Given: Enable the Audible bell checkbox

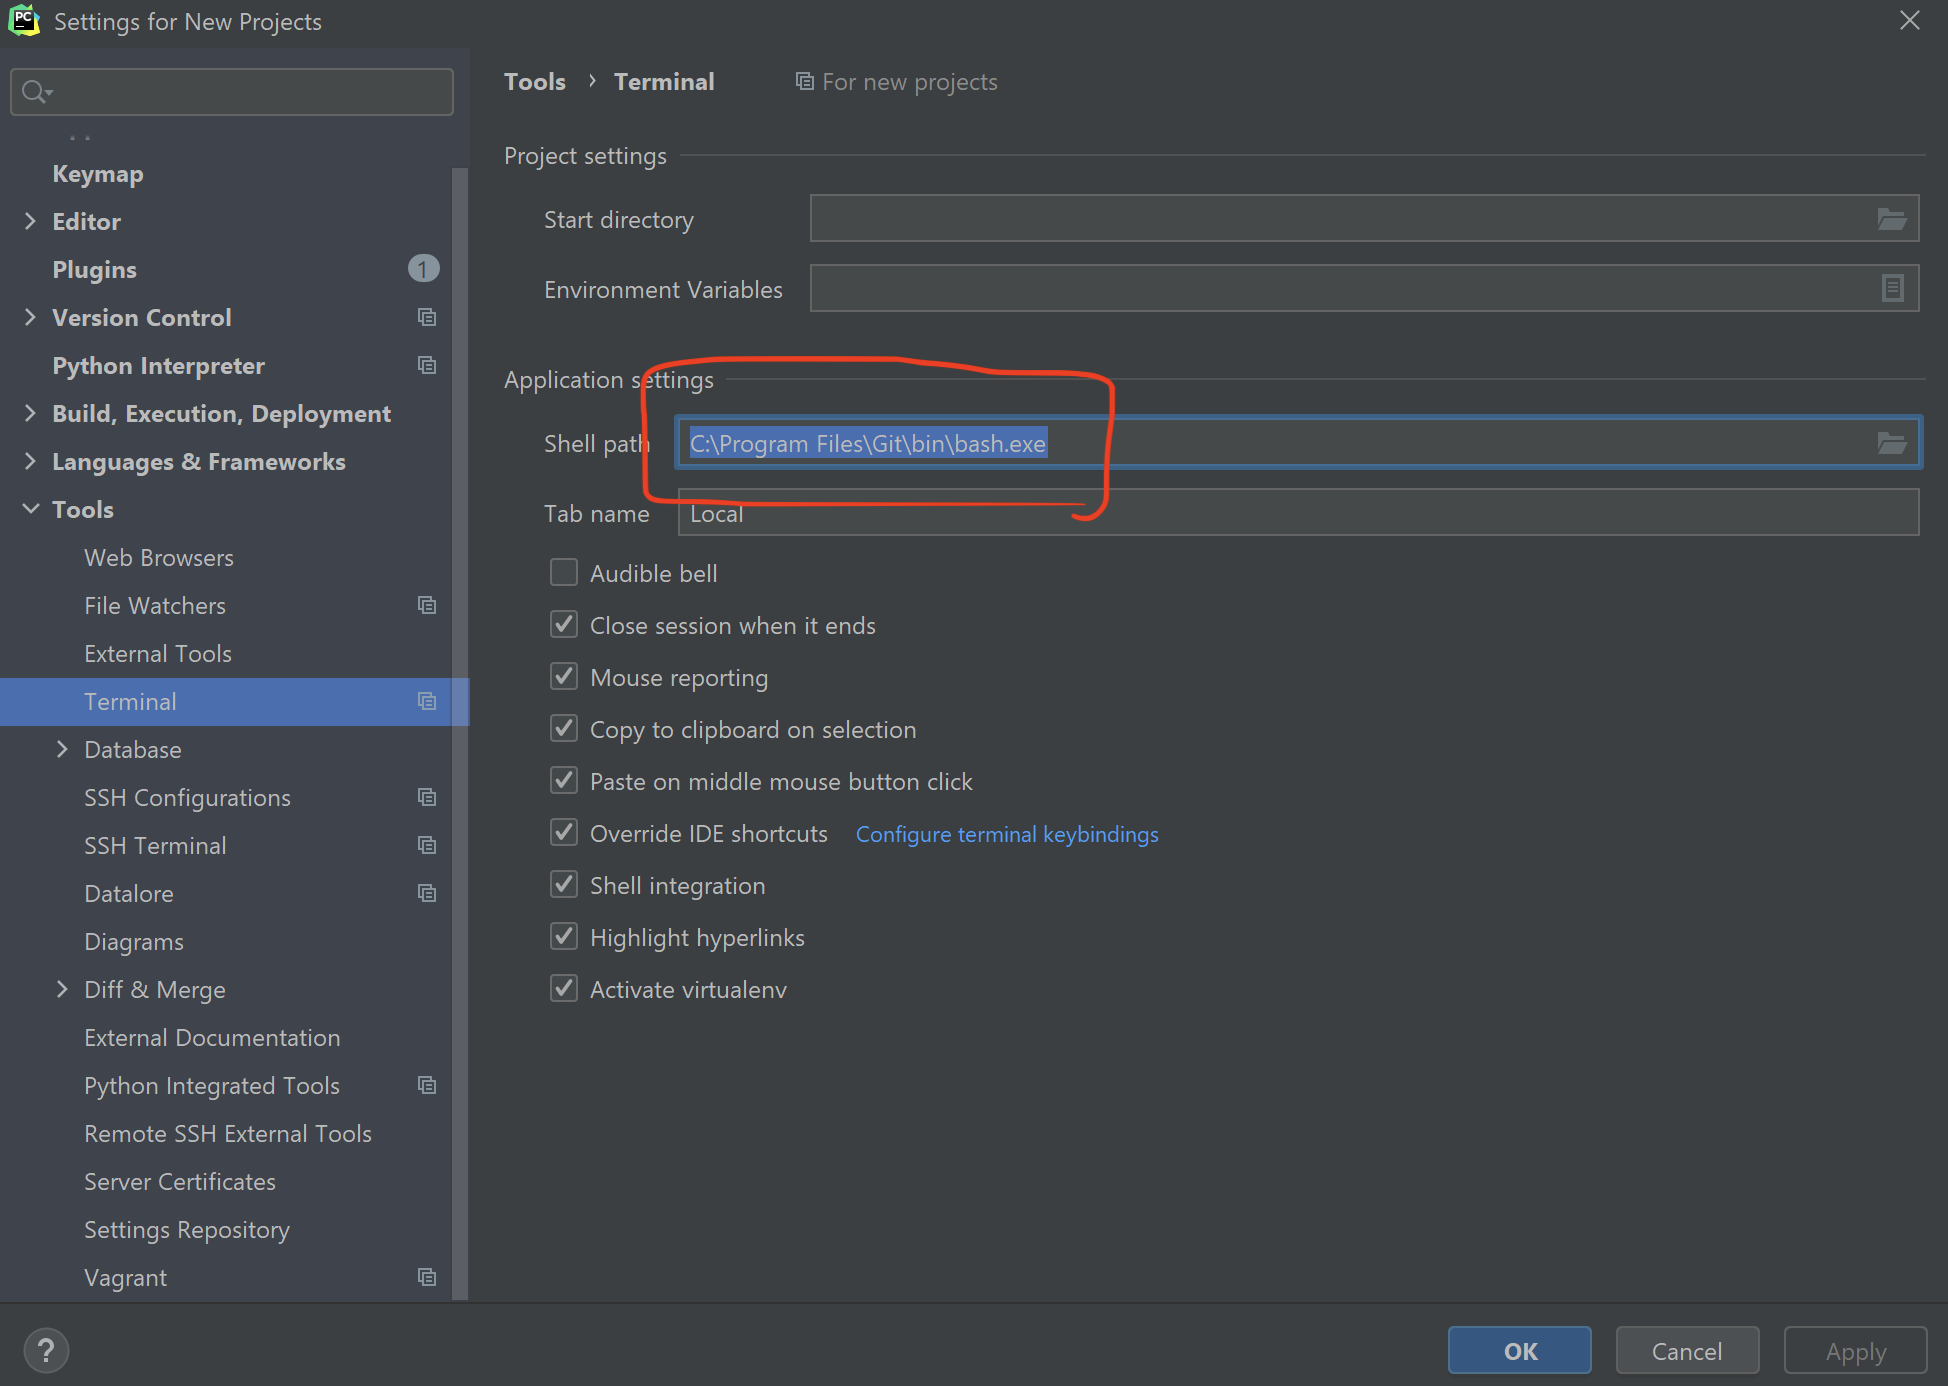Looking at the screenshot, I should coord(564,572).
